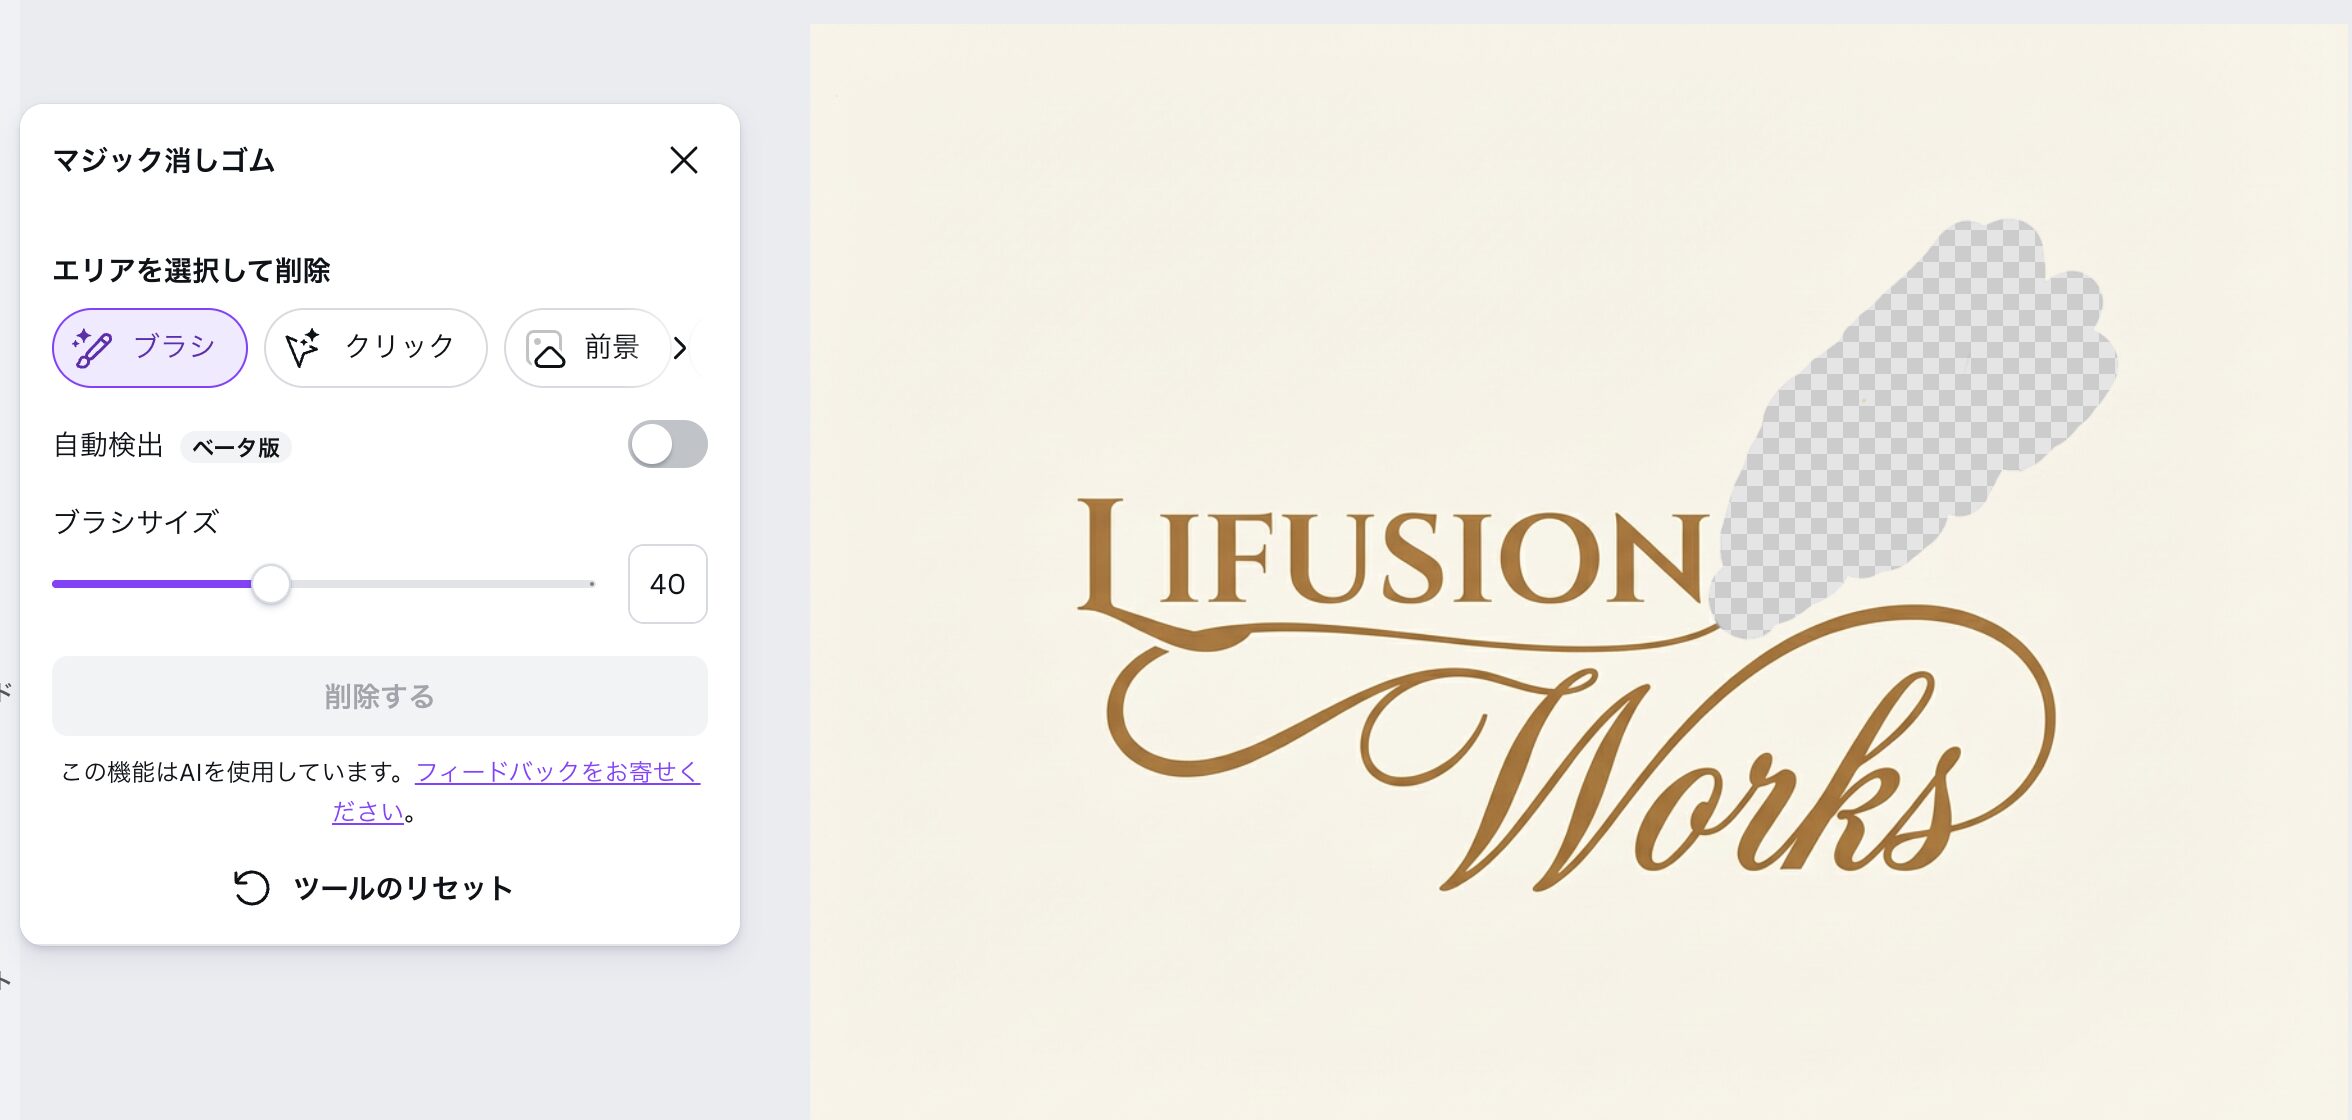The width and height of the screenshot is (2352, 1120).
Task: Close the マジック消しゴム panel
Action: (684, 160)
